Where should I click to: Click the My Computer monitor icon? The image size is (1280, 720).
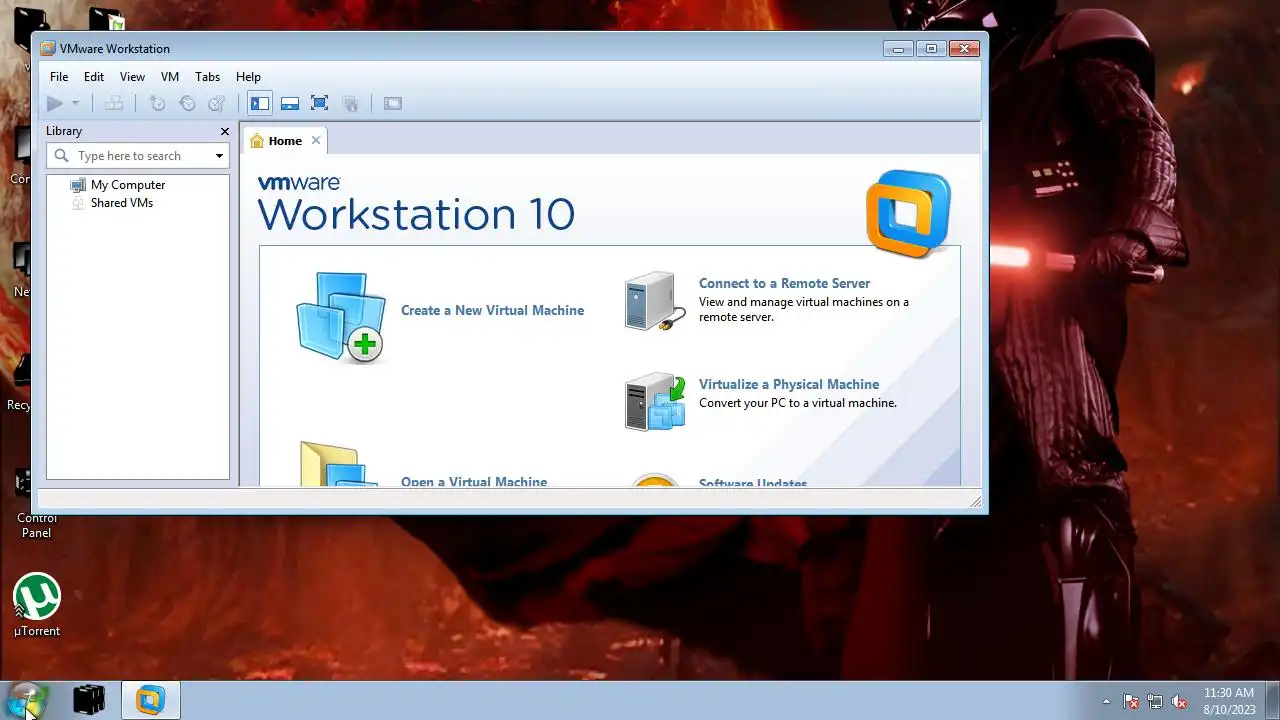[78, 185]
